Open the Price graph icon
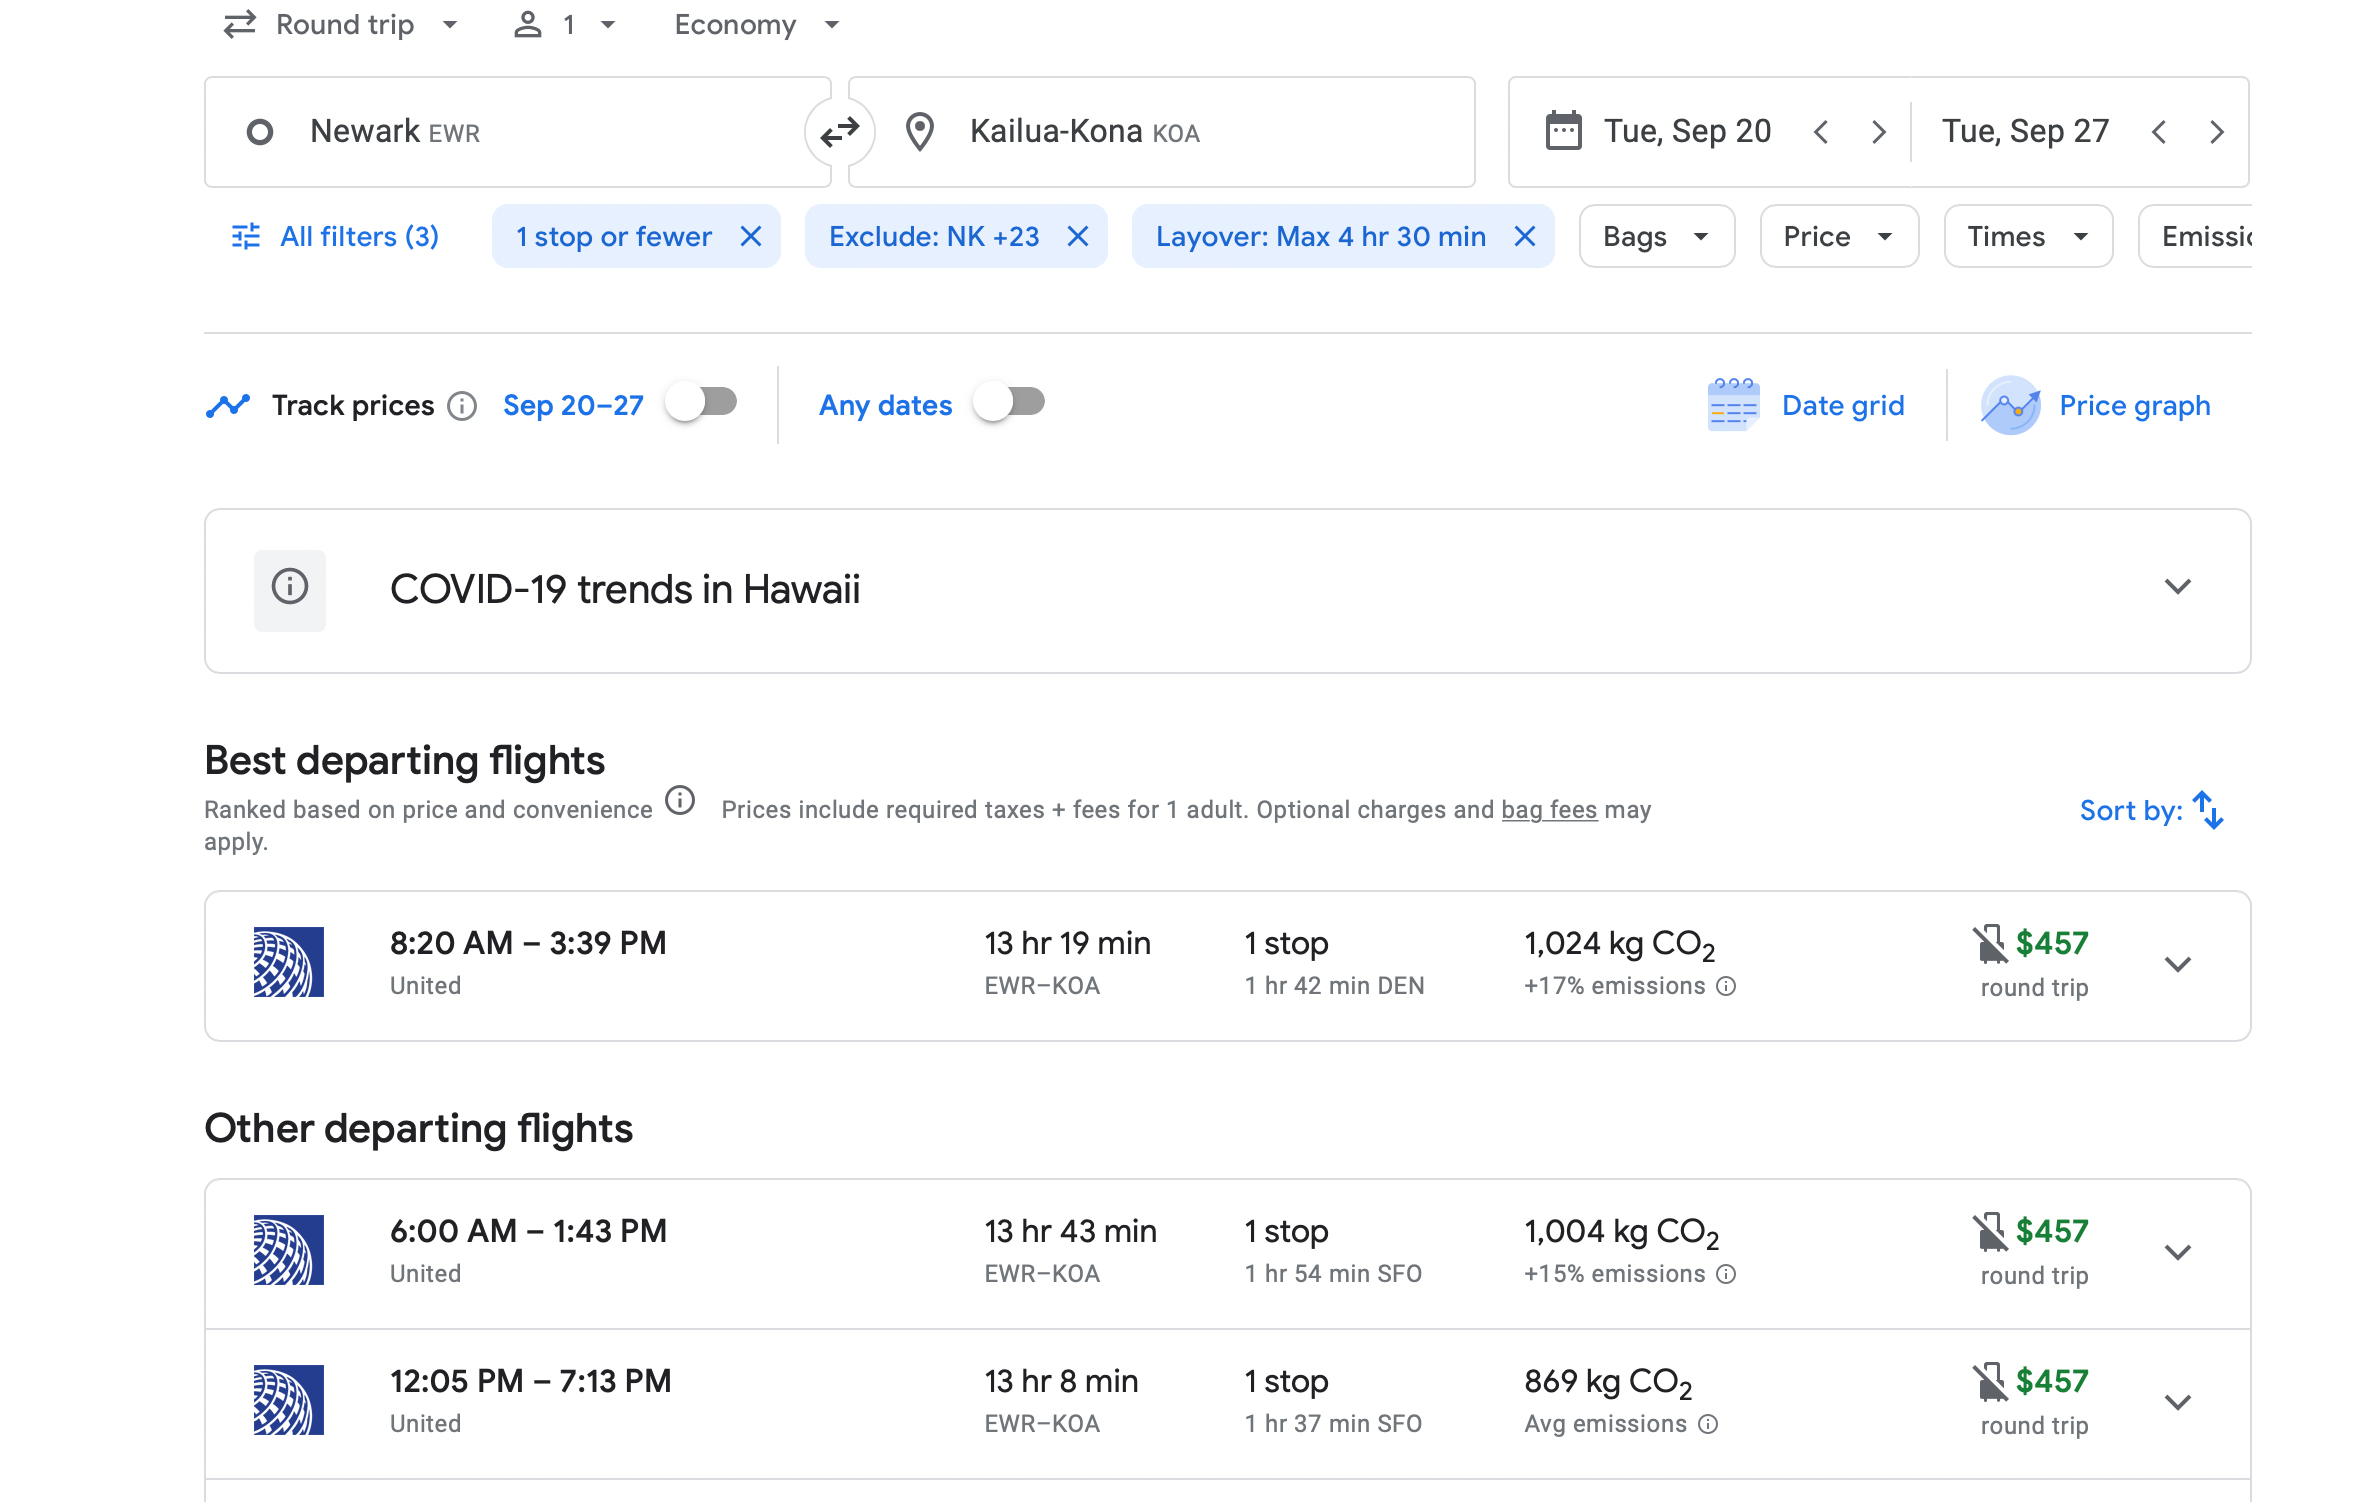This screenshot has width=2374, height=1502. 2010,405
